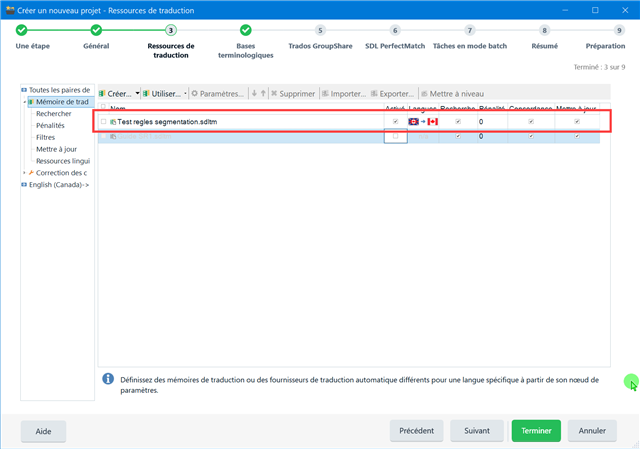
Task: Open the Utiliser dropdown arrow
Action: click(185, 93)
